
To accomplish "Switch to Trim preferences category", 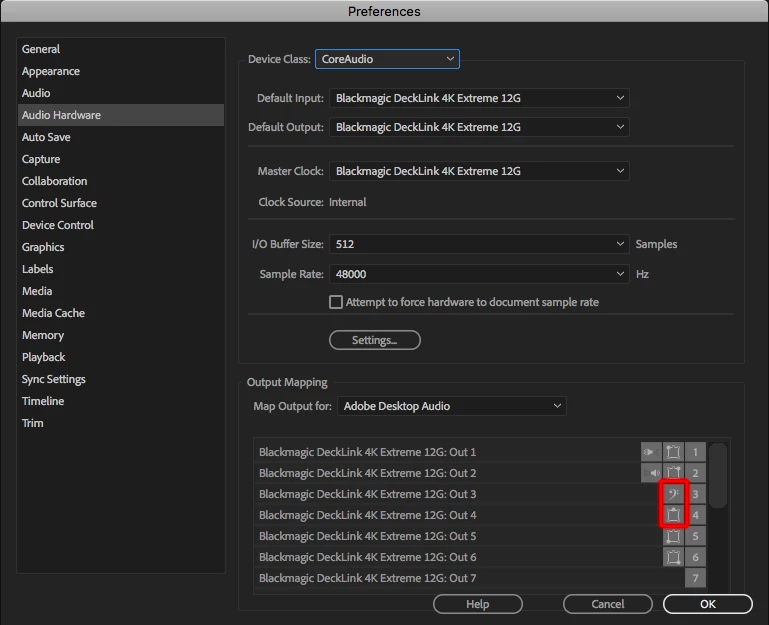I will [x=121, y=423].
